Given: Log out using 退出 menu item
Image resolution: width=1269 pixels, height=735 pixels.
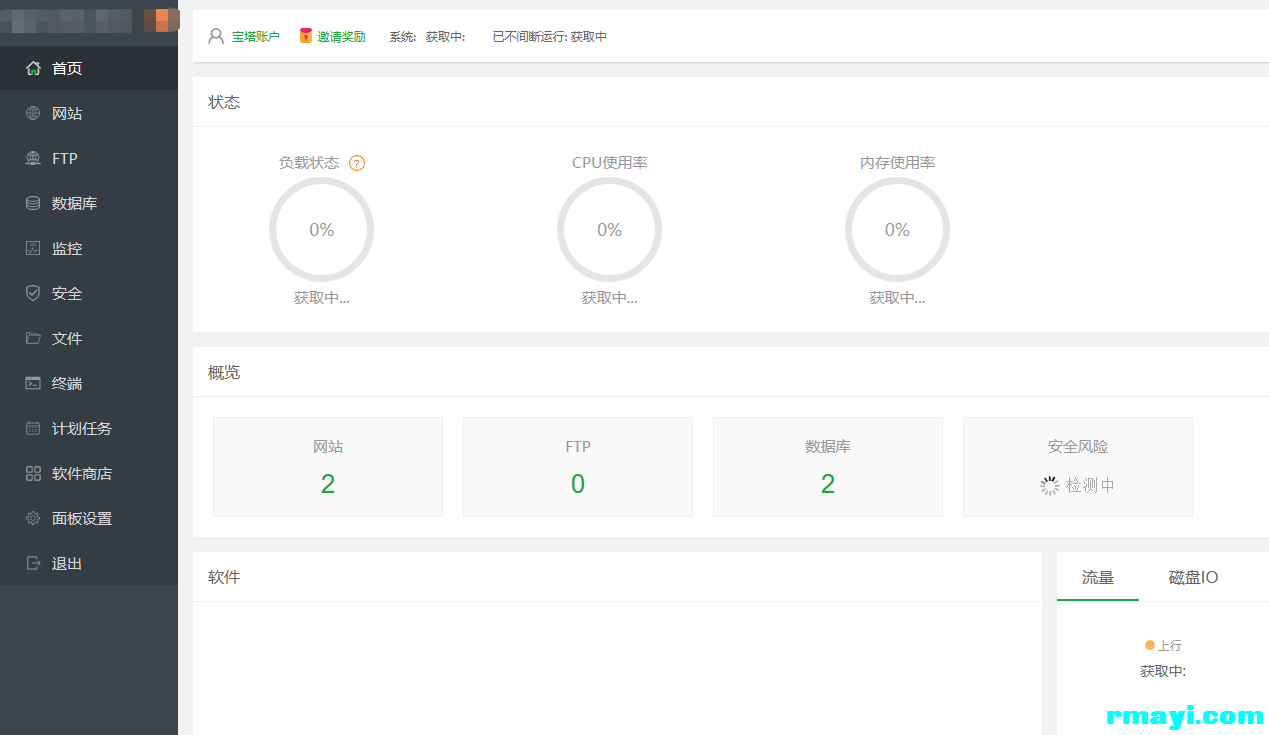Looking at the screenshot, I should coord(67,564).
